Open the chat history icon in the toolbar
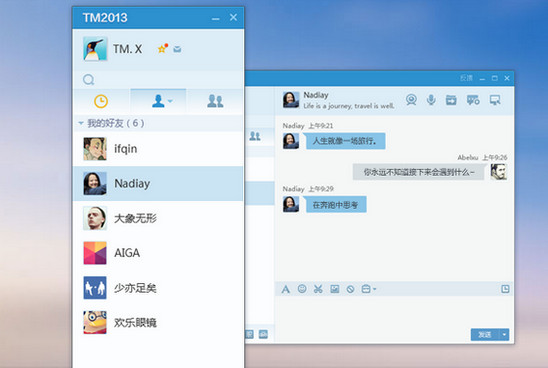 click(505, 289)
